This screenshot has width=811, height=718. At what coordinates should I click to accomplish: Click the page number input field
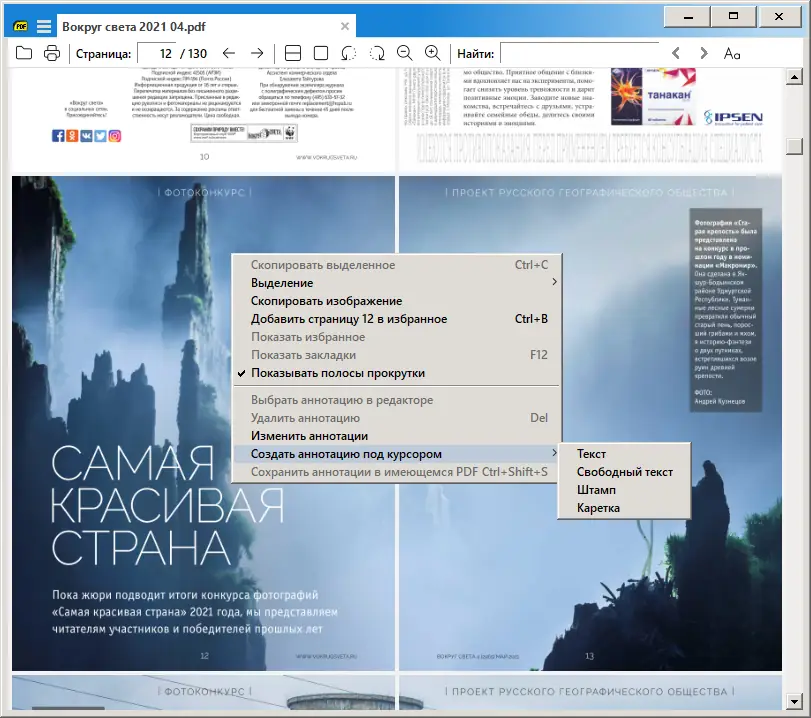tap(156, 53)
